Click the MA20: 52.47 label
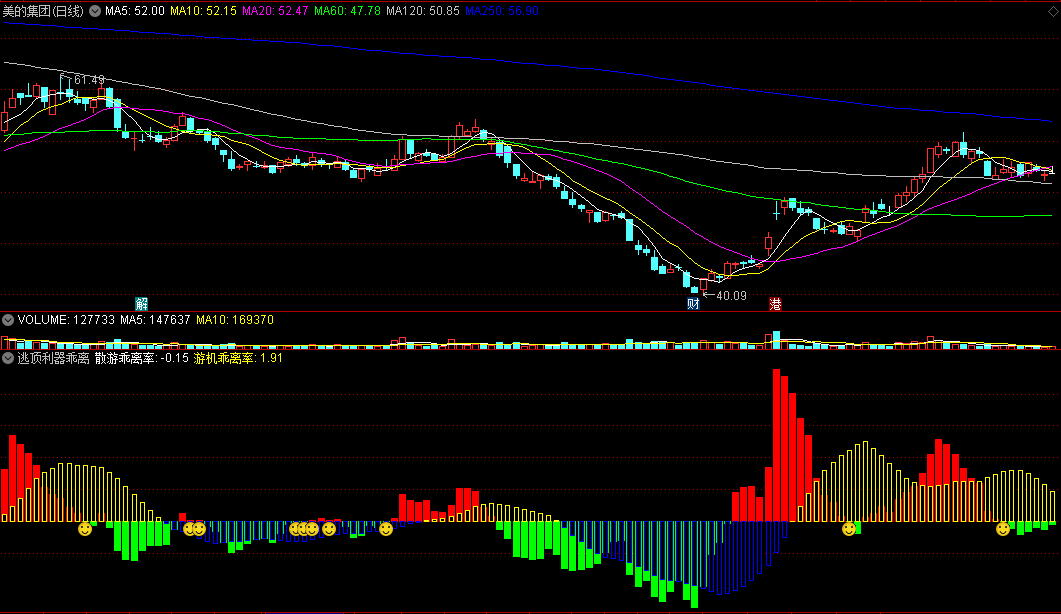The width and height of the screenshot is (1061, 614). 275,11
